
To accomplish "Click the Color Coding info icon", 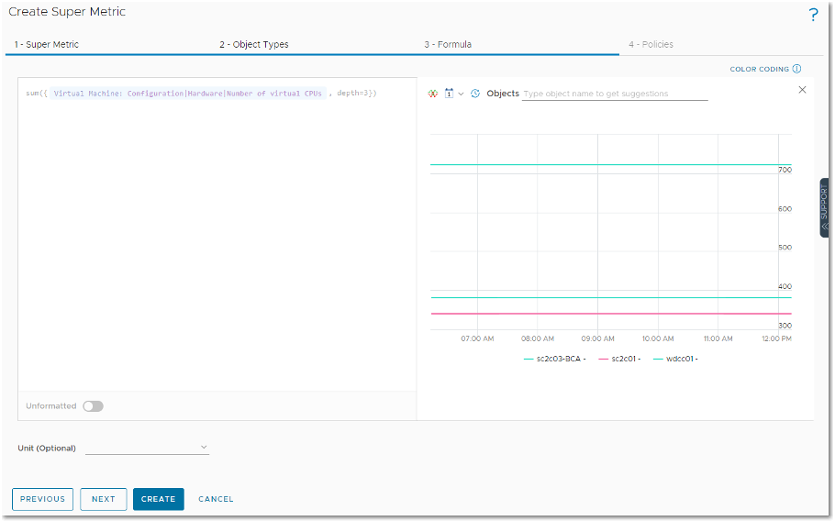I will [797, 69].
